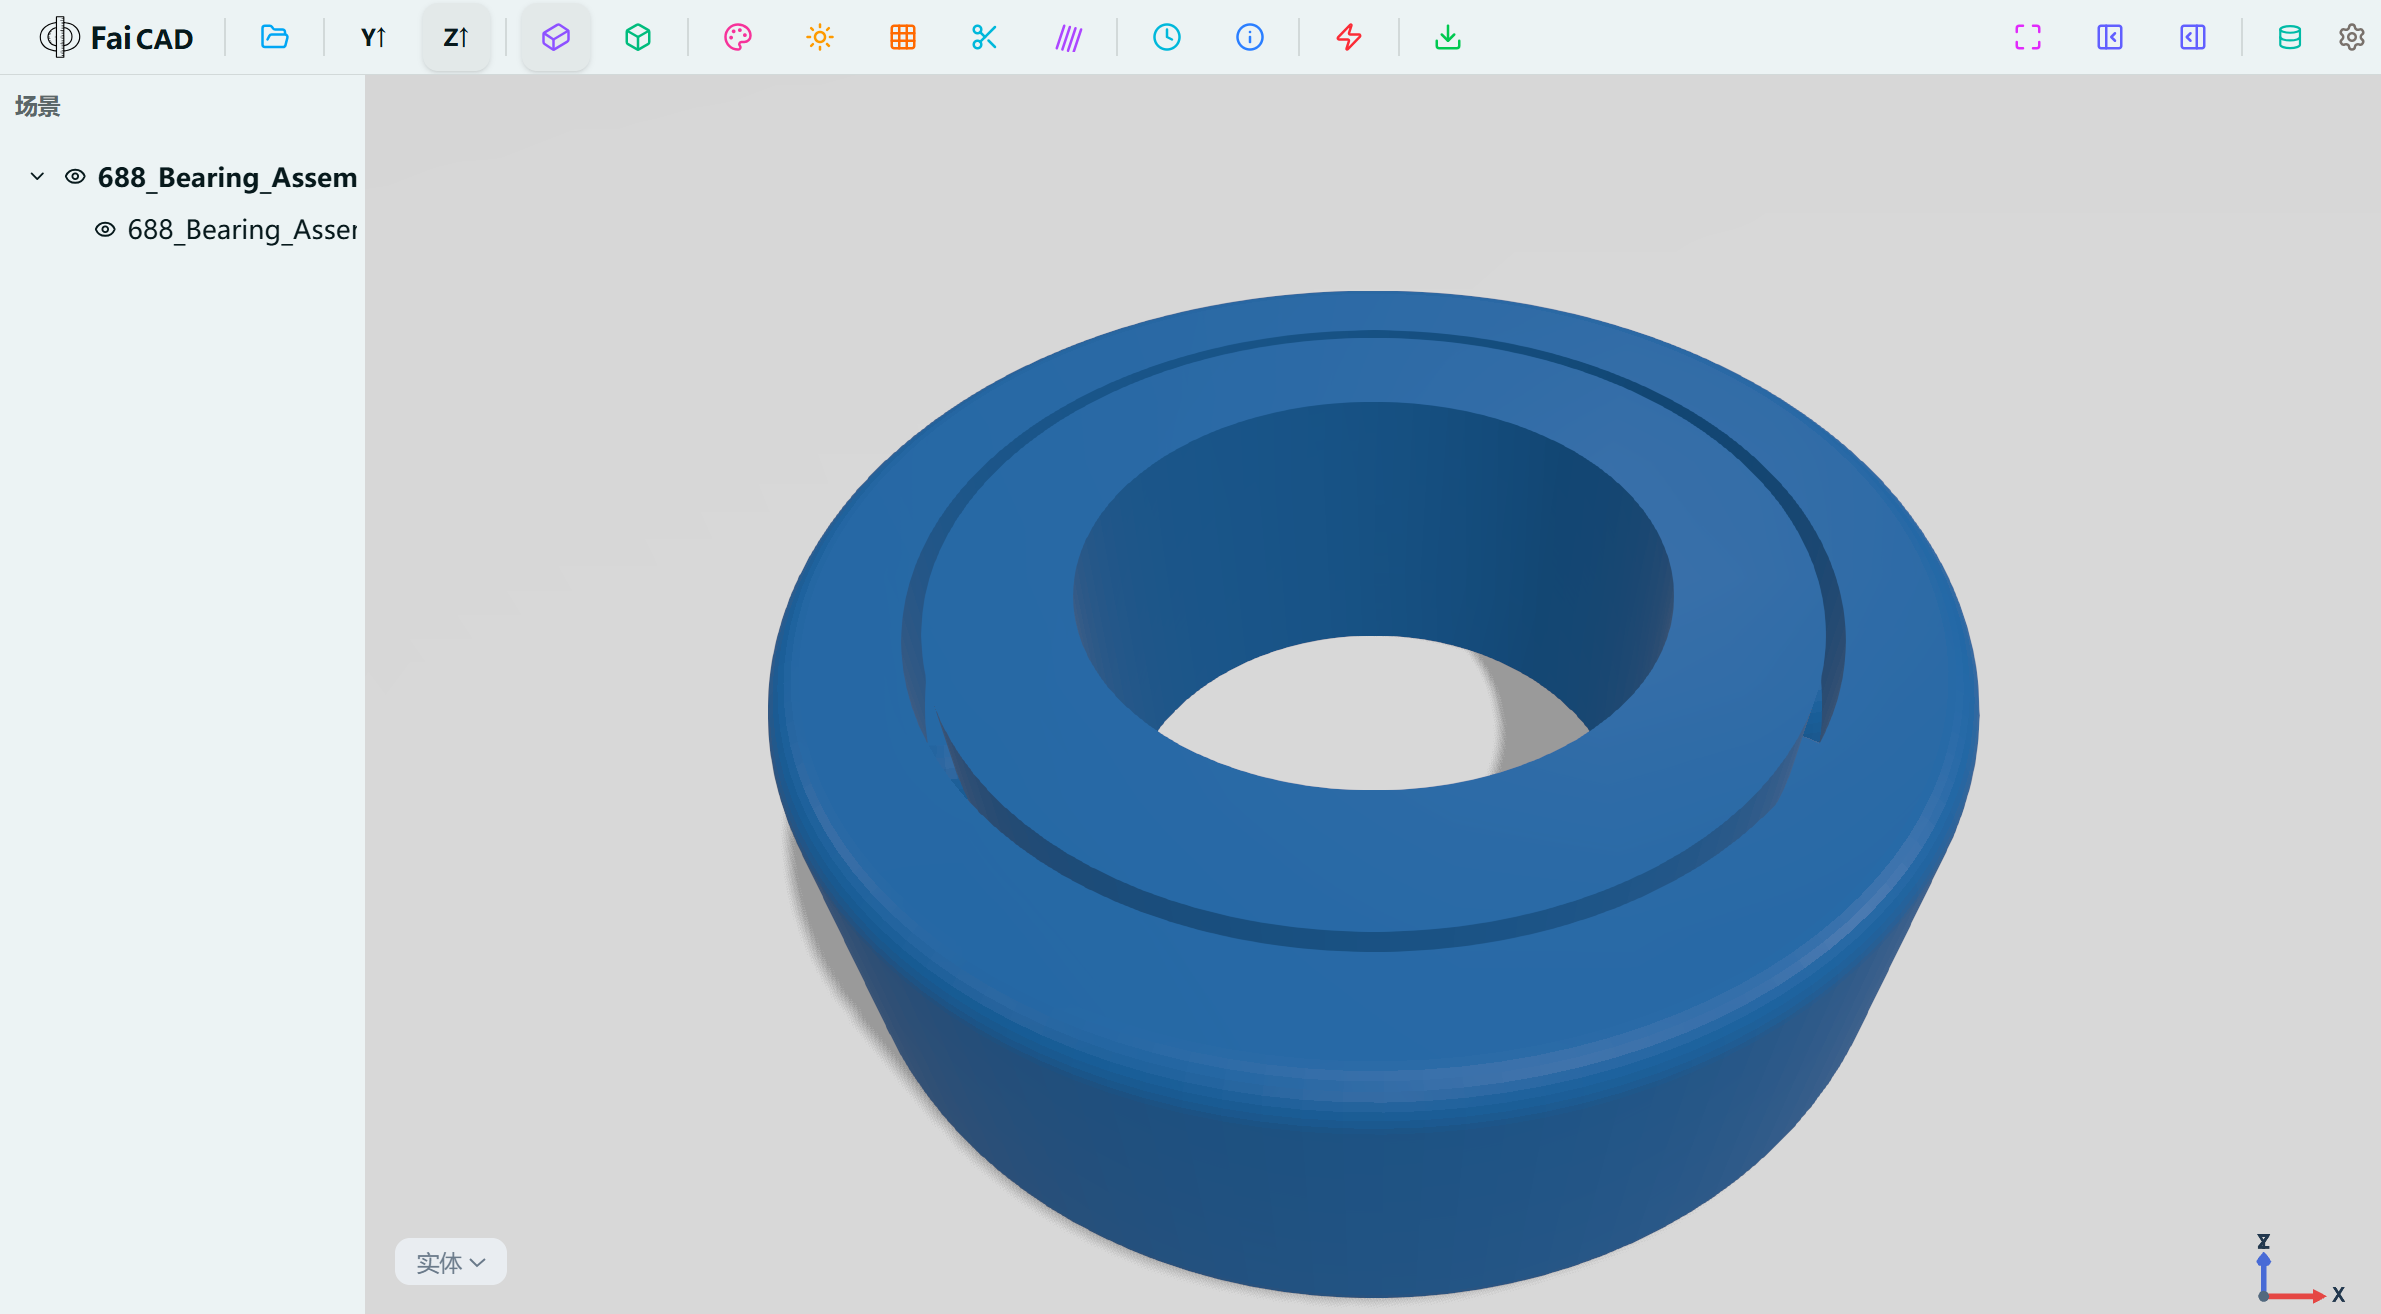Select the child 688_Bearing_Asser tree item
2381x1314 pixels.
(x=242, y=230)
